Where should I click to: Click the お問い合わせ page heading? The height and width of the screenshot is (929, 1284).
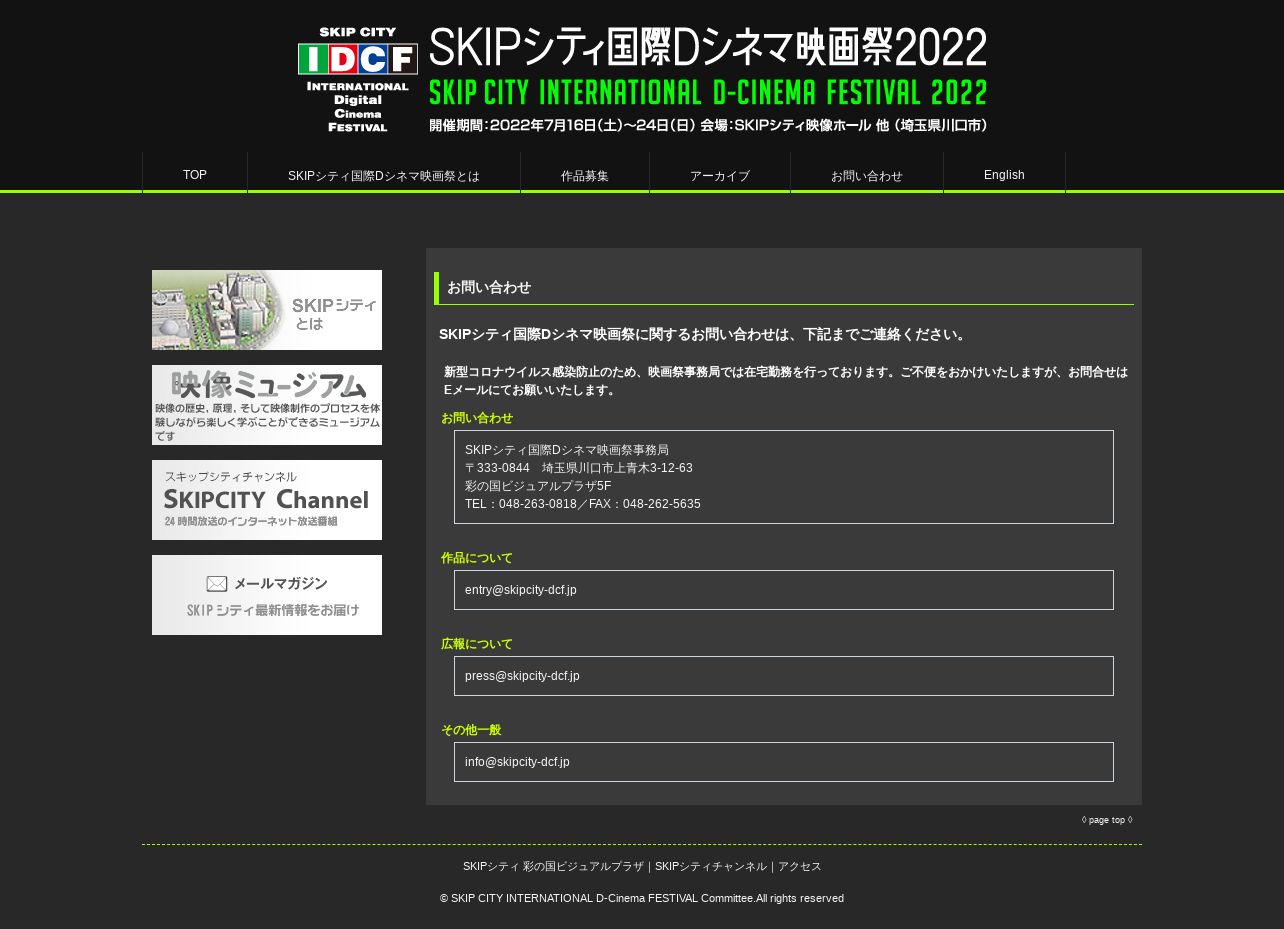pyautogui.click(x=489, y=287)
